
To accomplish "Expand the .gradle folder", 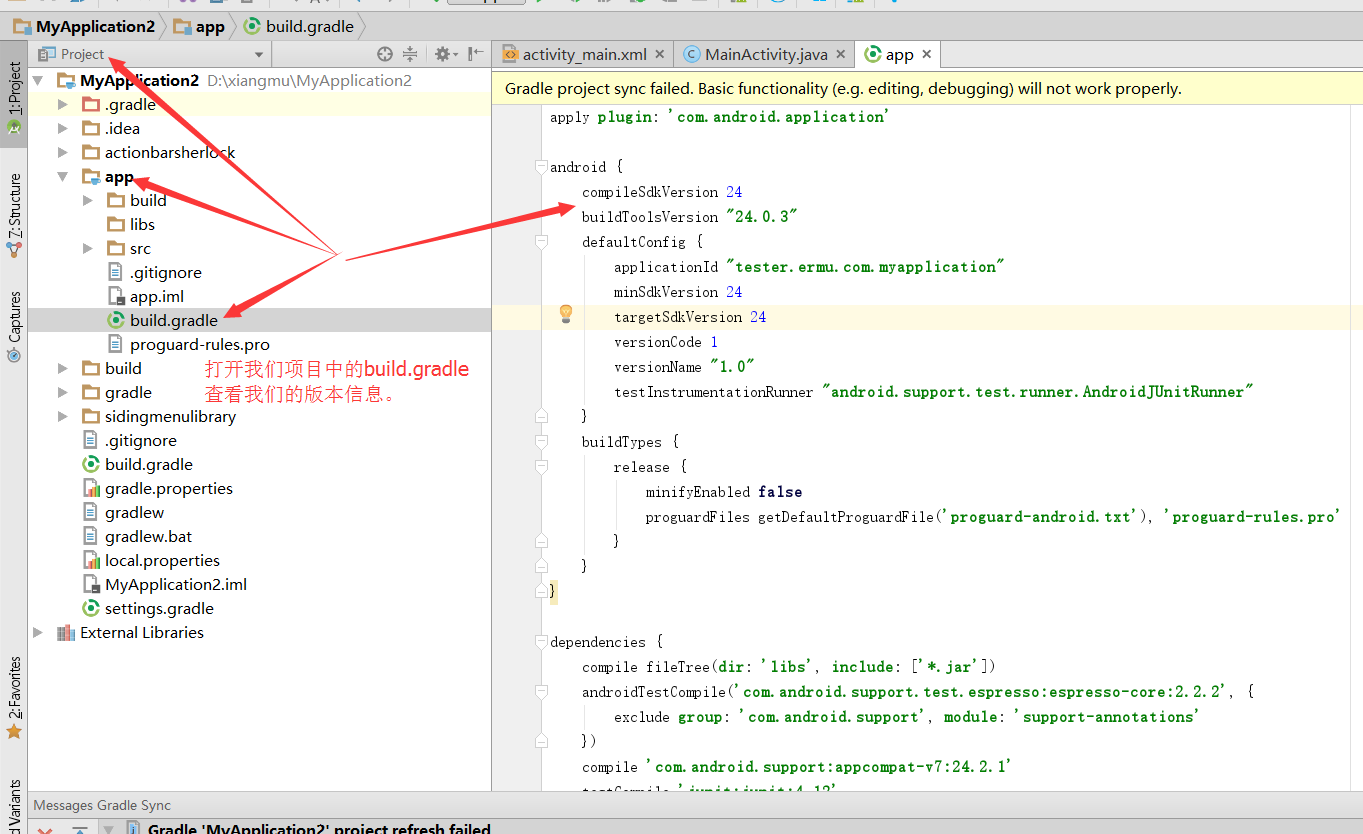I will 63,104.
